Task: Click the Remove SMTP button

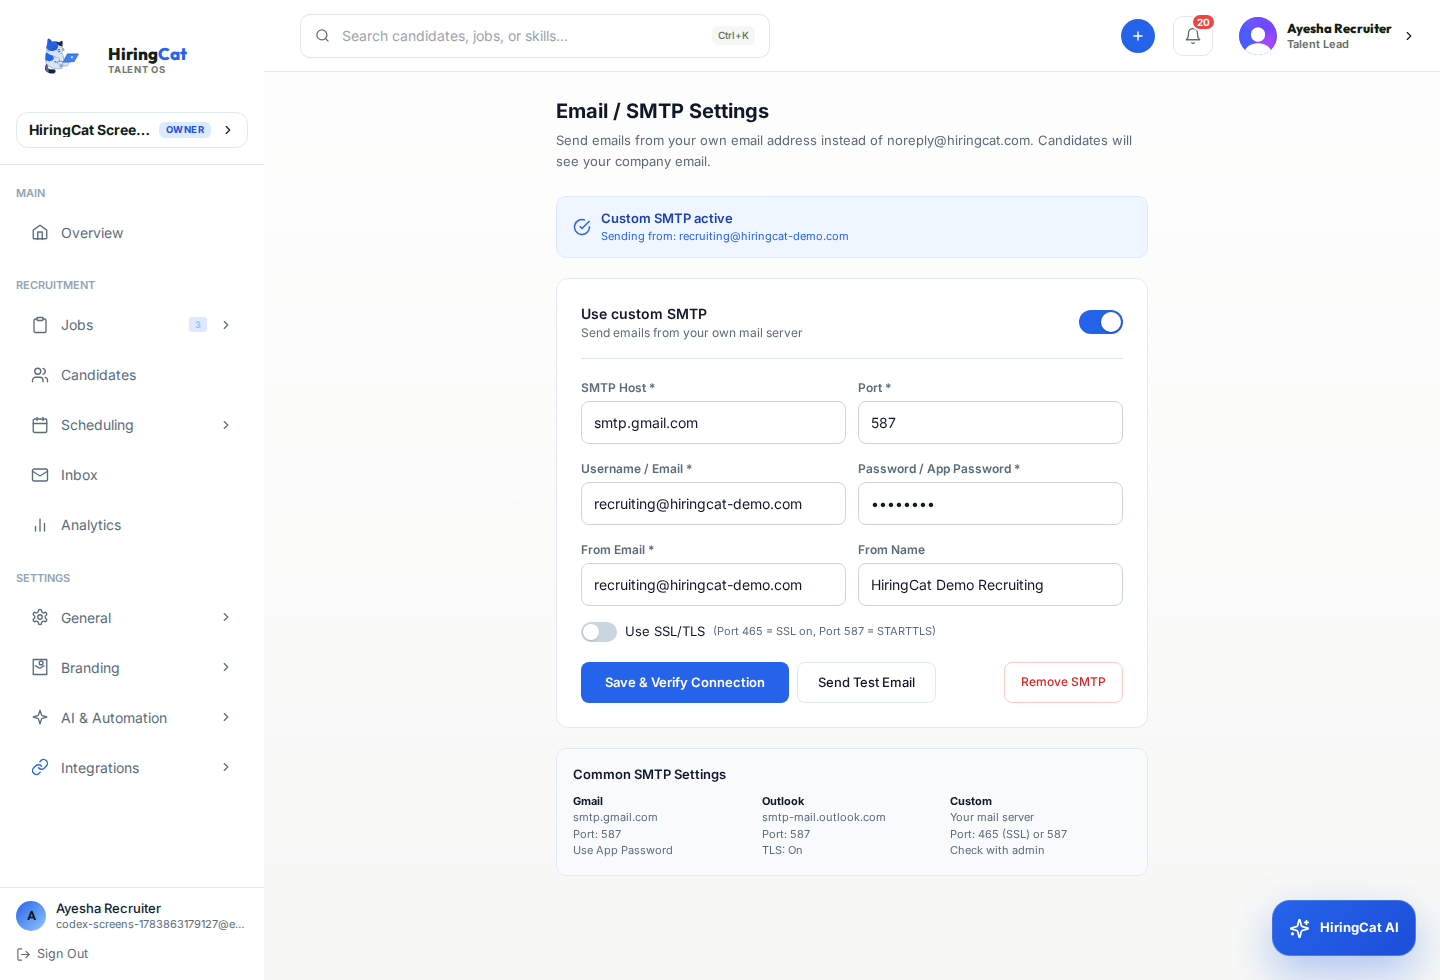Action: (x=1063, y=682)
